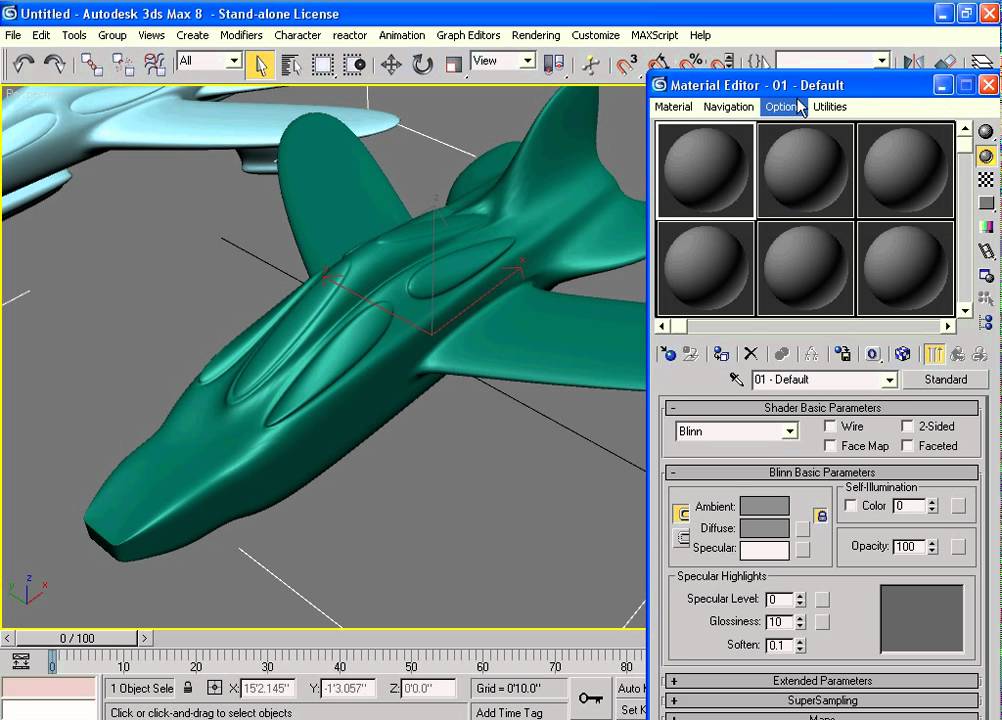1002x720 pixels.
Task: Click the Opacity map button
Action: coord(957,547)
